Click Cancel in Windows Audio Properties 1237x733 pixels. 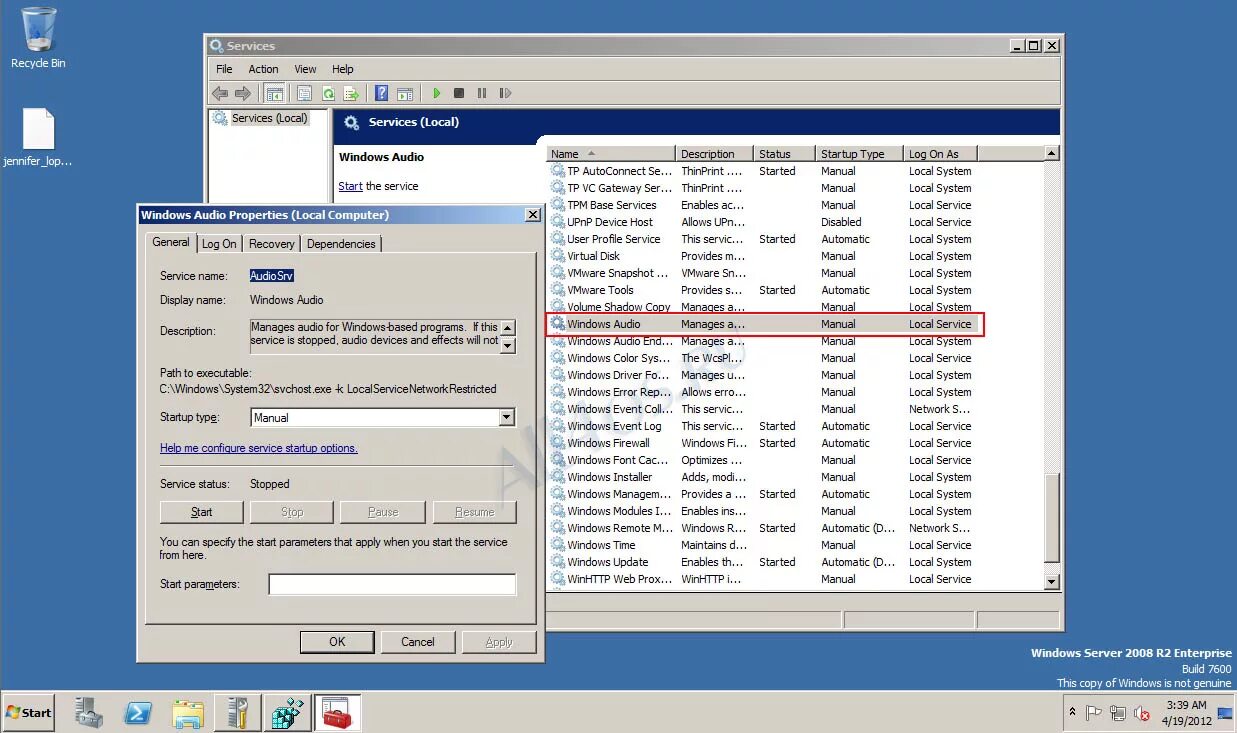418,642
